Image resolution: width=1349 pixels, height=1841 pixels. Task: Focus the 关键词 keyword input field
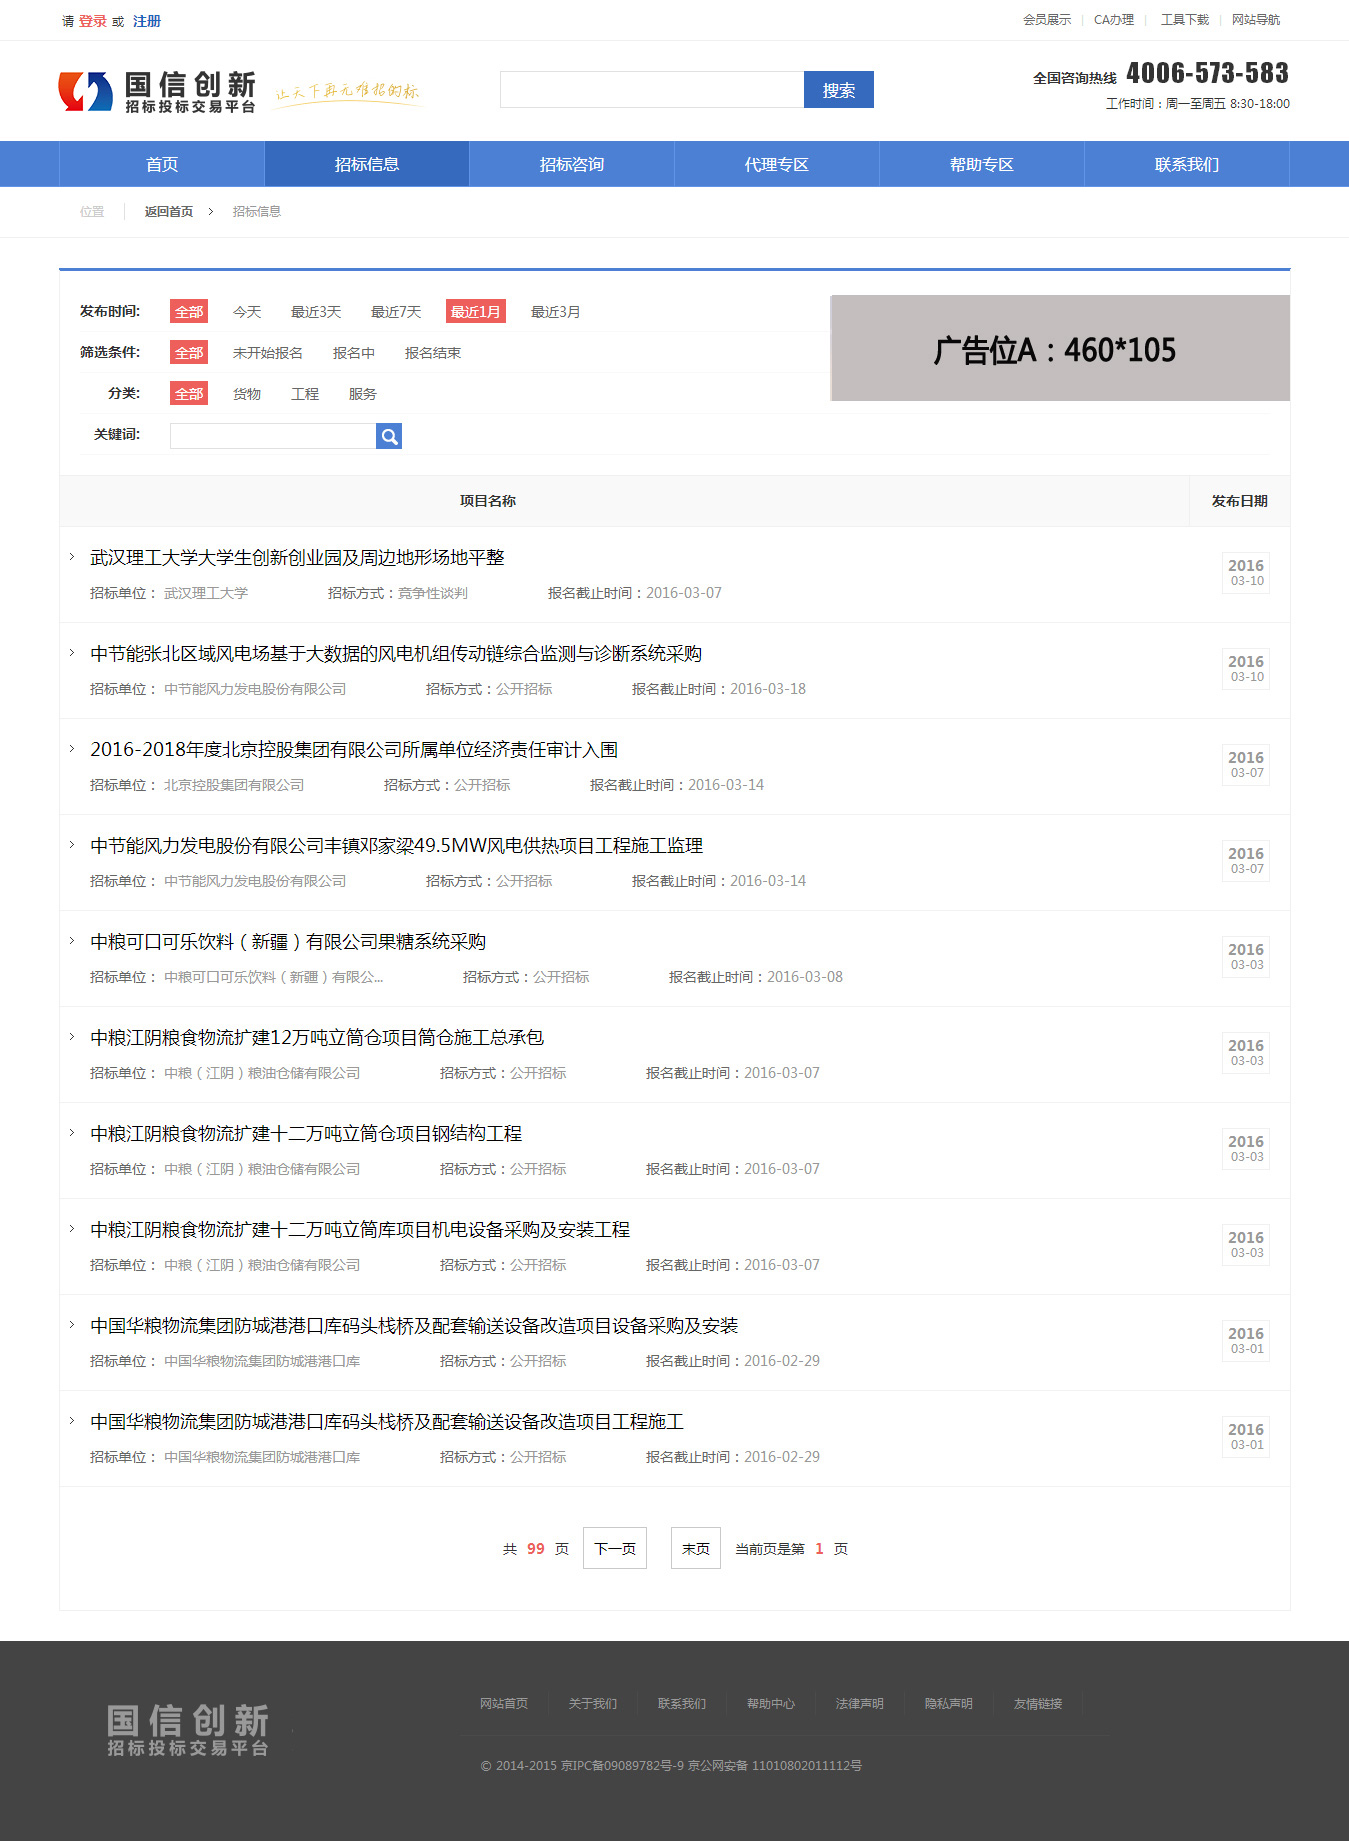272,436
